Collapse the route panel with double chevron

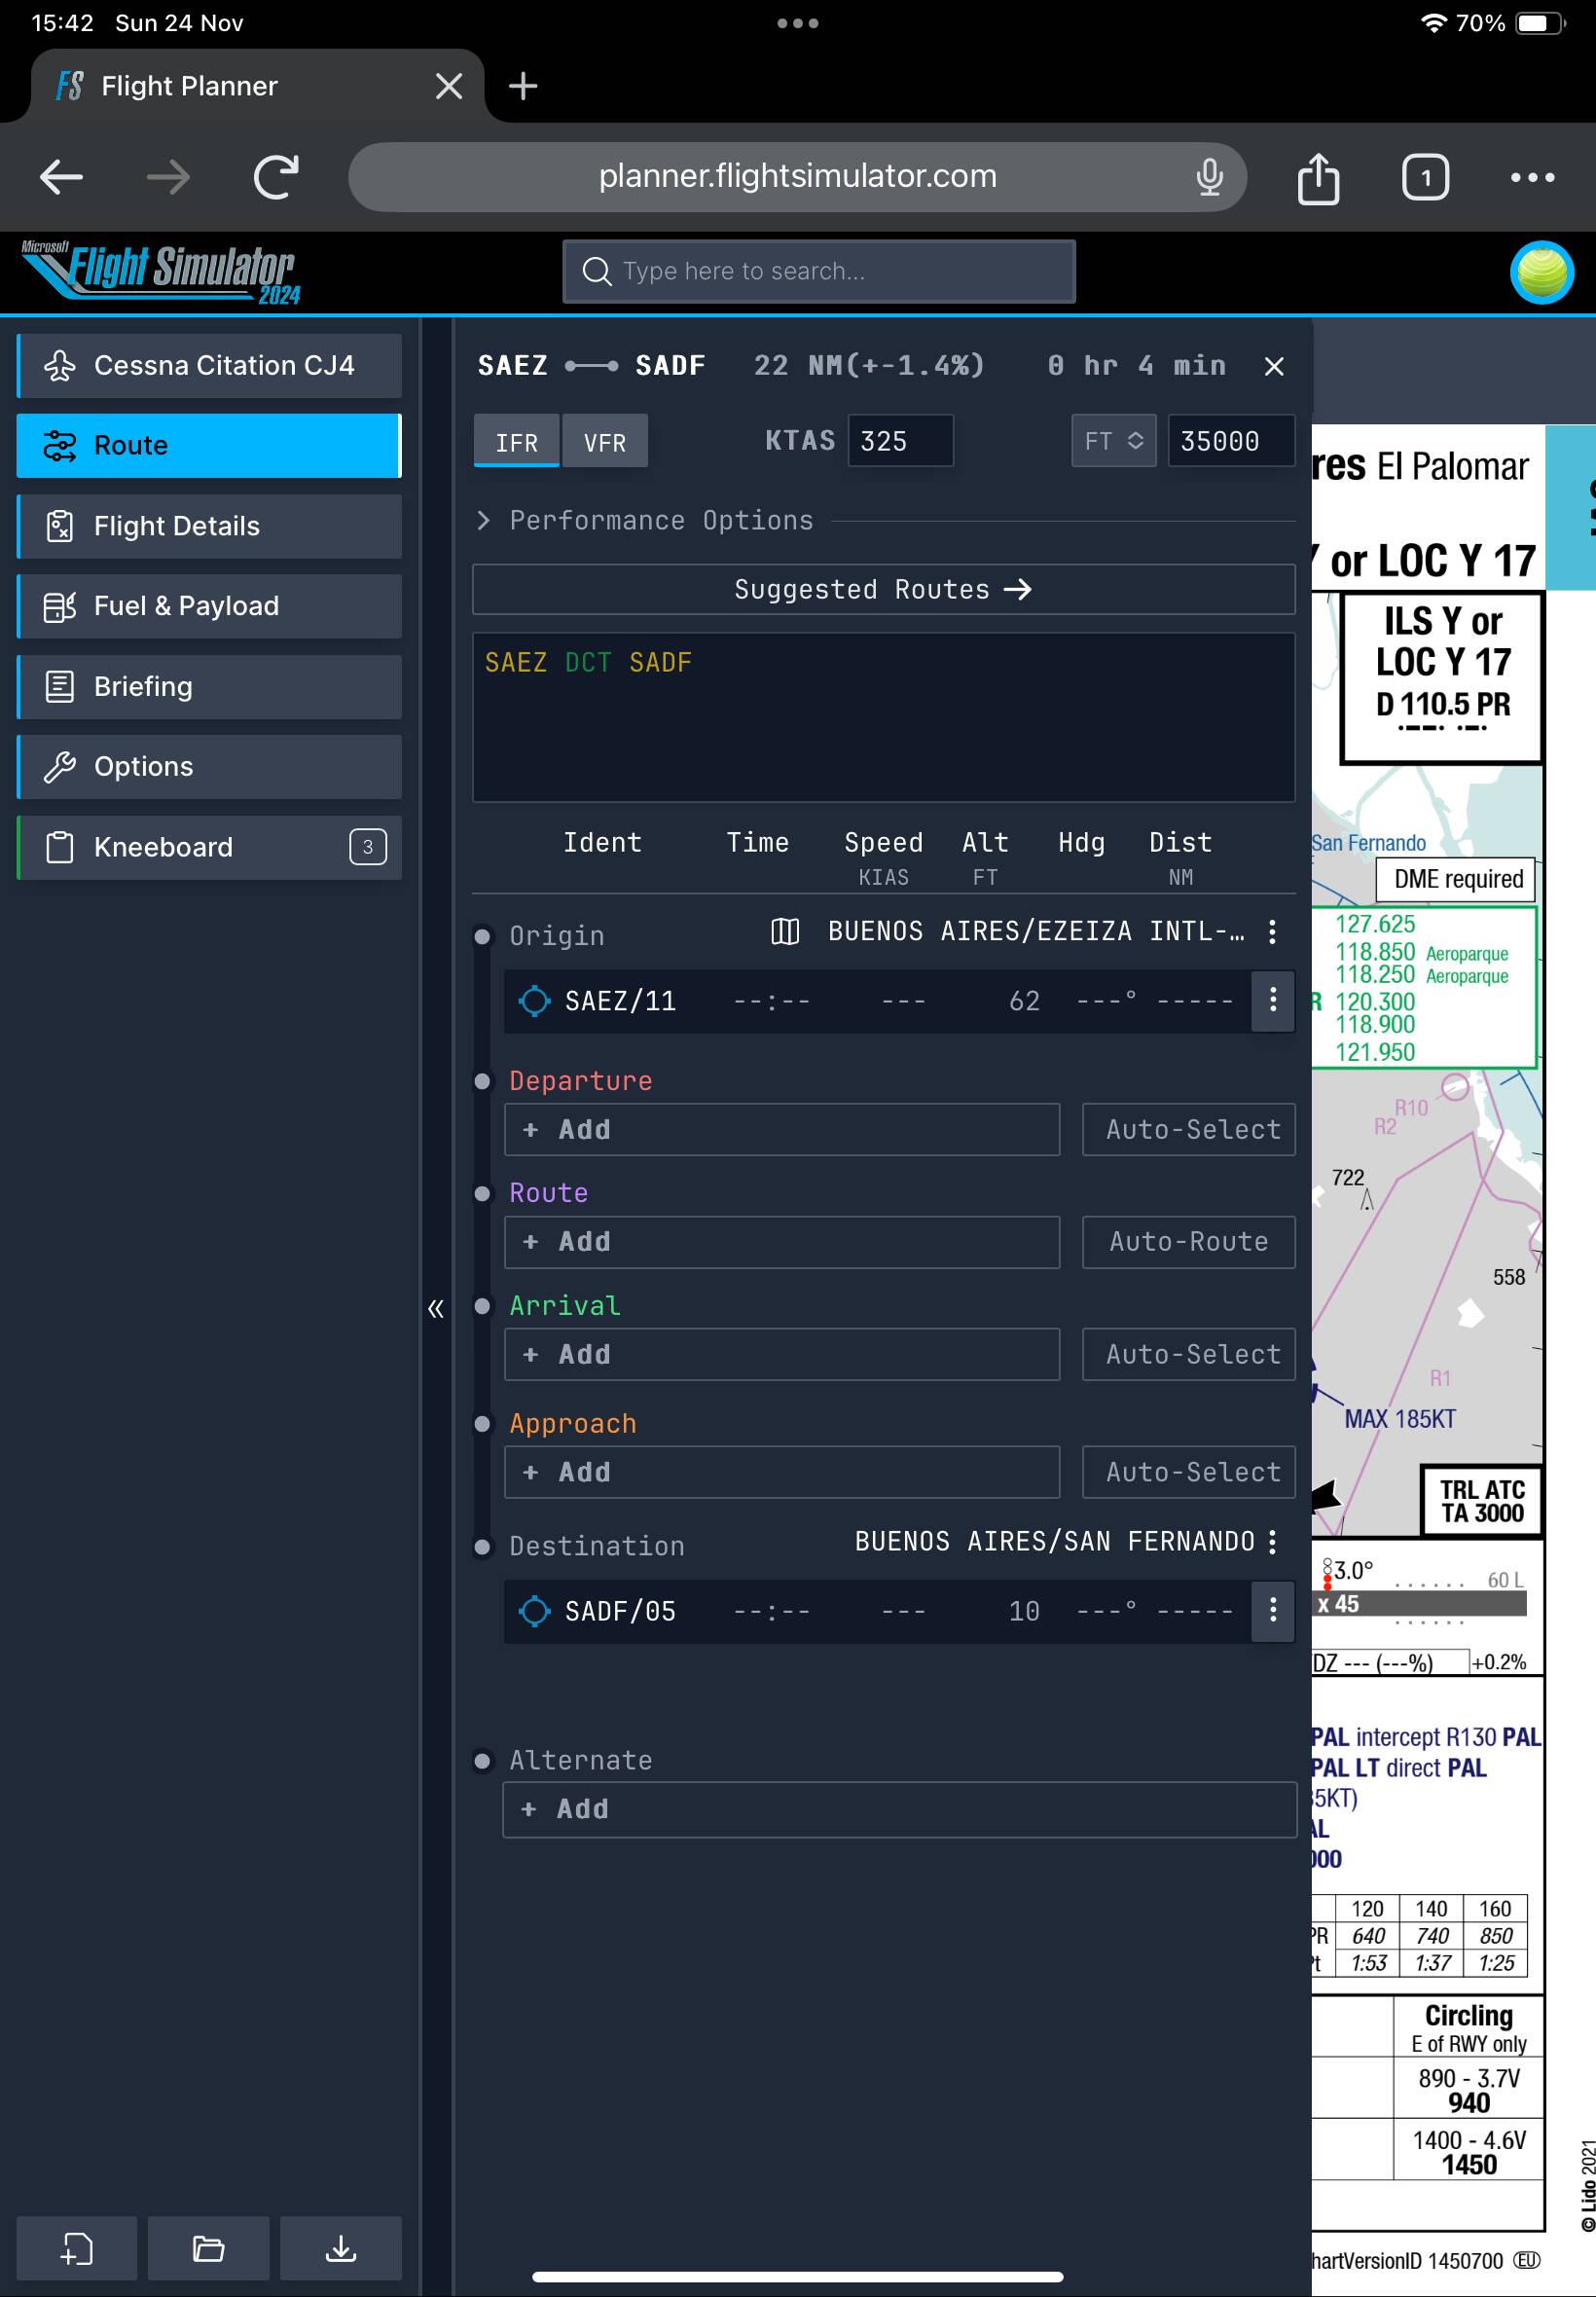pos(436,1308)
